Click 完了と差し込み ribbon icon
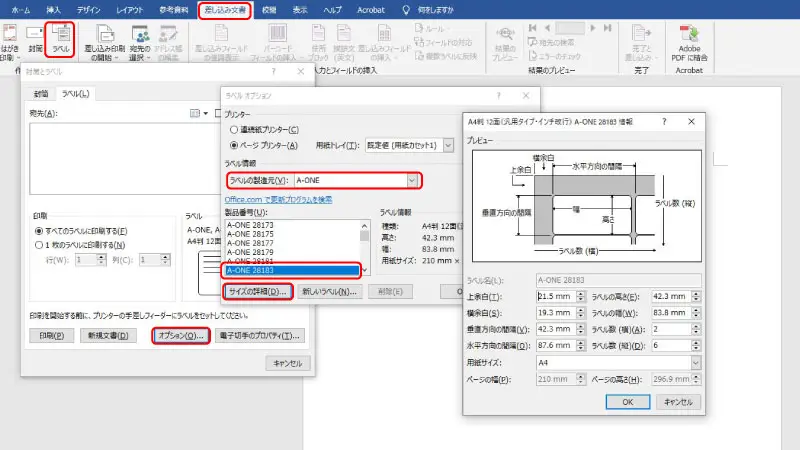800x450 pixels. click(641, 42)
